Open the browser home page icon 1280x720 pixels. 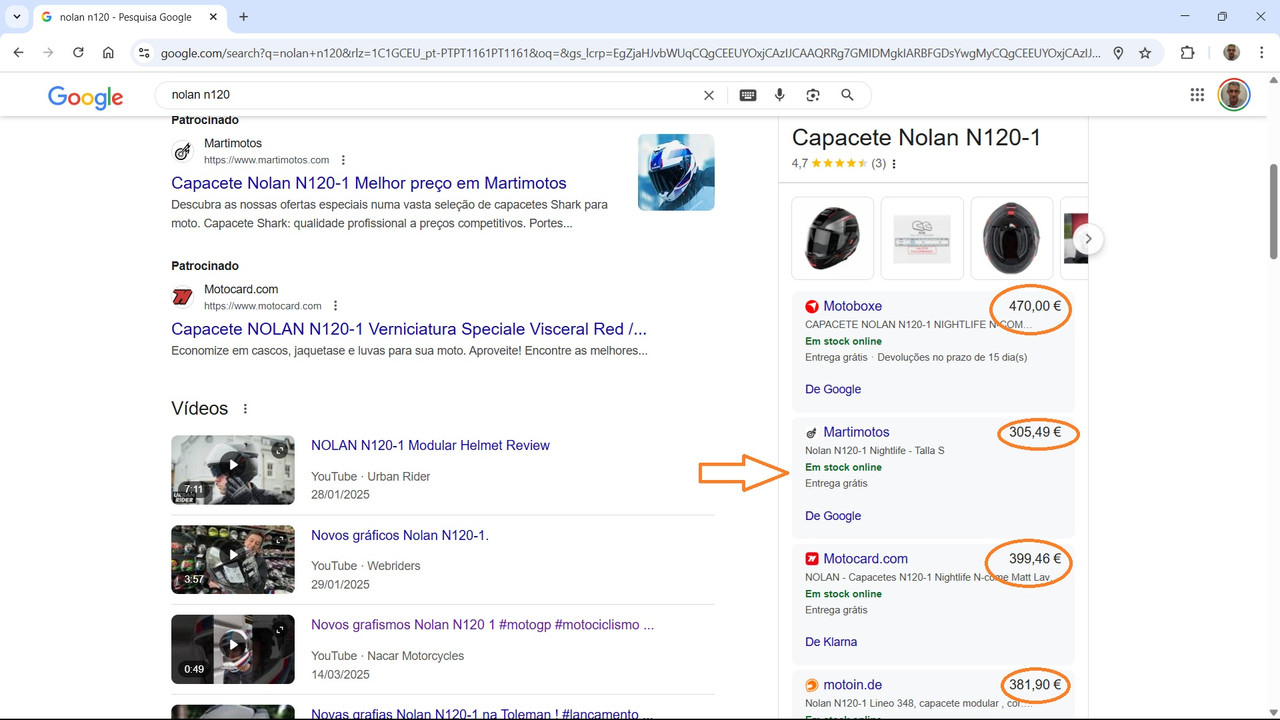click(108, 53)
